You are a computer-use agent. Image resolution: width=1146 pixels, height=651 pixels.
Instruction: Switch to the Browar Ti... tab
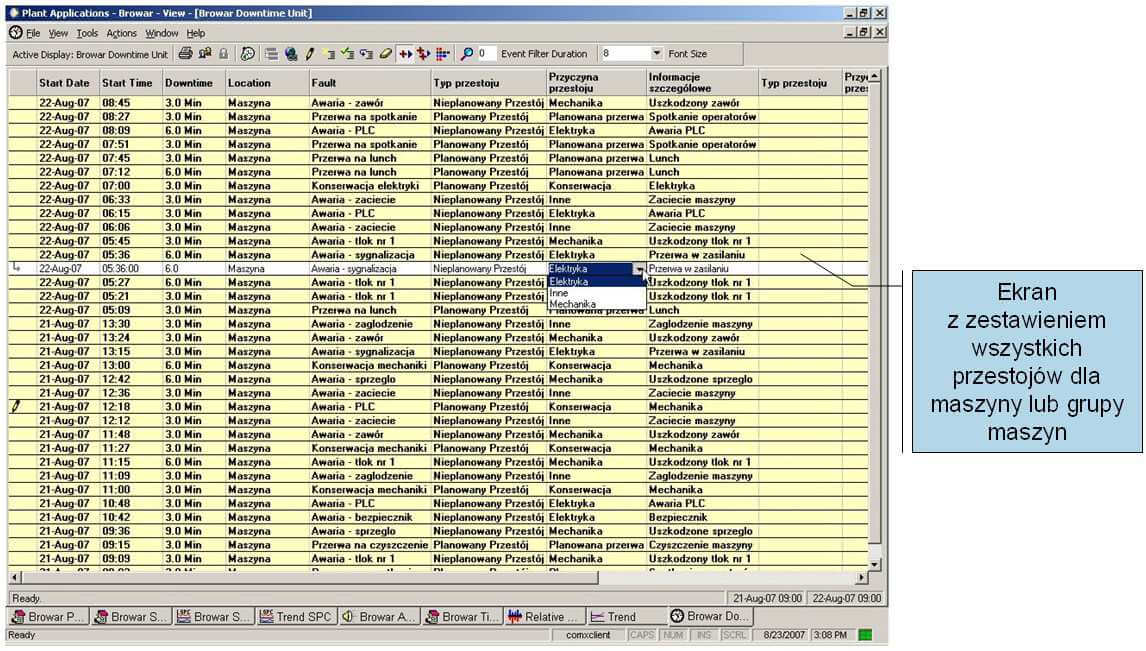(x=462, y=617)
